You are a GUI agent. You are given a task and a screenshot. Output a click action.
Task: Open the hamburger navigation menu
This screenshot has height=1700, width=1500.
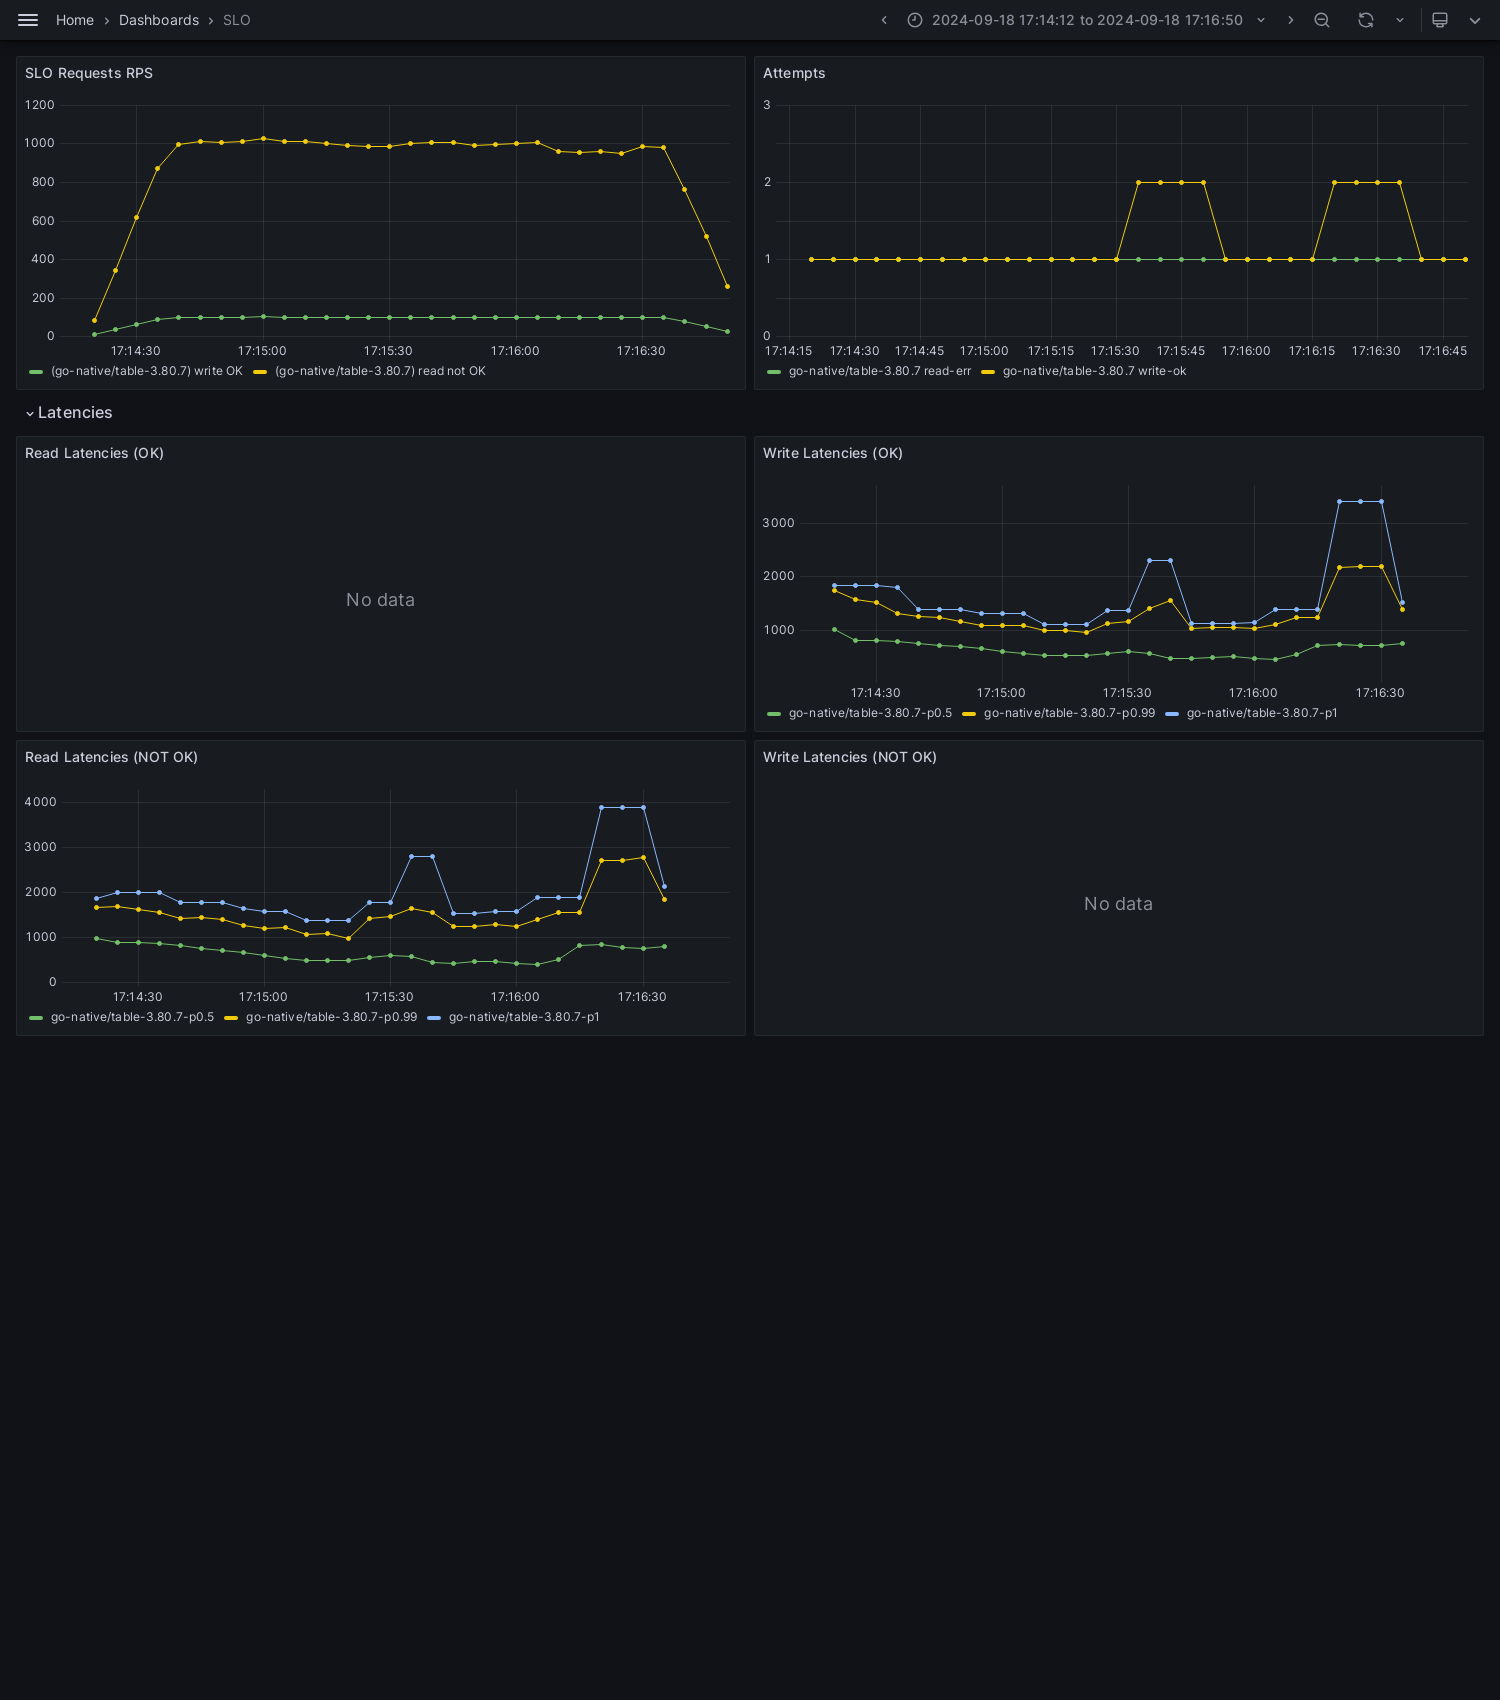click(28, 20)
